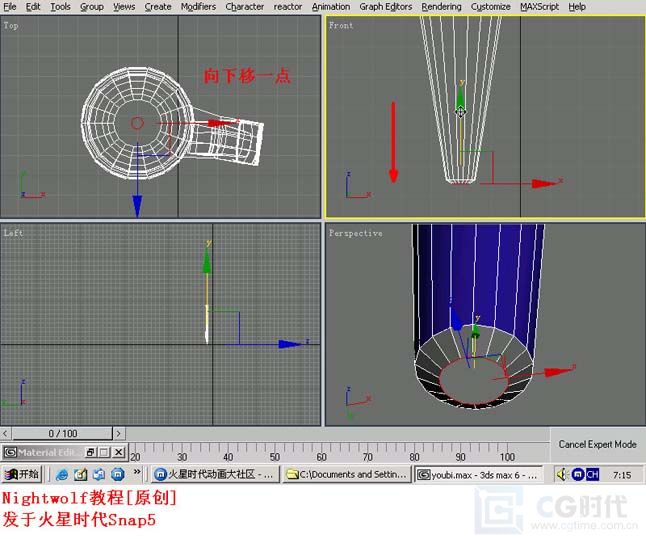Switch to C:\Documents and Settings taskbar window
Screen dimensions: 646x539
coord(347,475)
